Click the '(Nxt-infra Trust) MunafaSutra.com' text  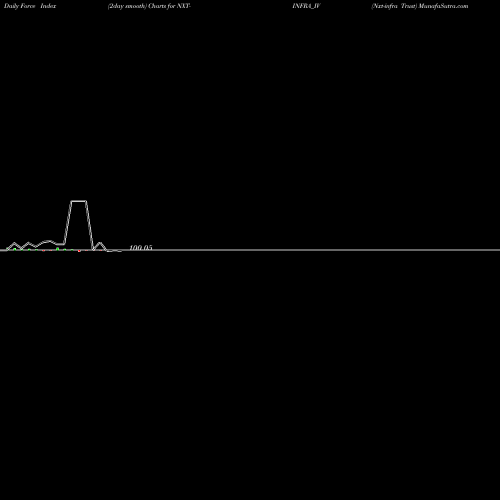click(420, 6)
